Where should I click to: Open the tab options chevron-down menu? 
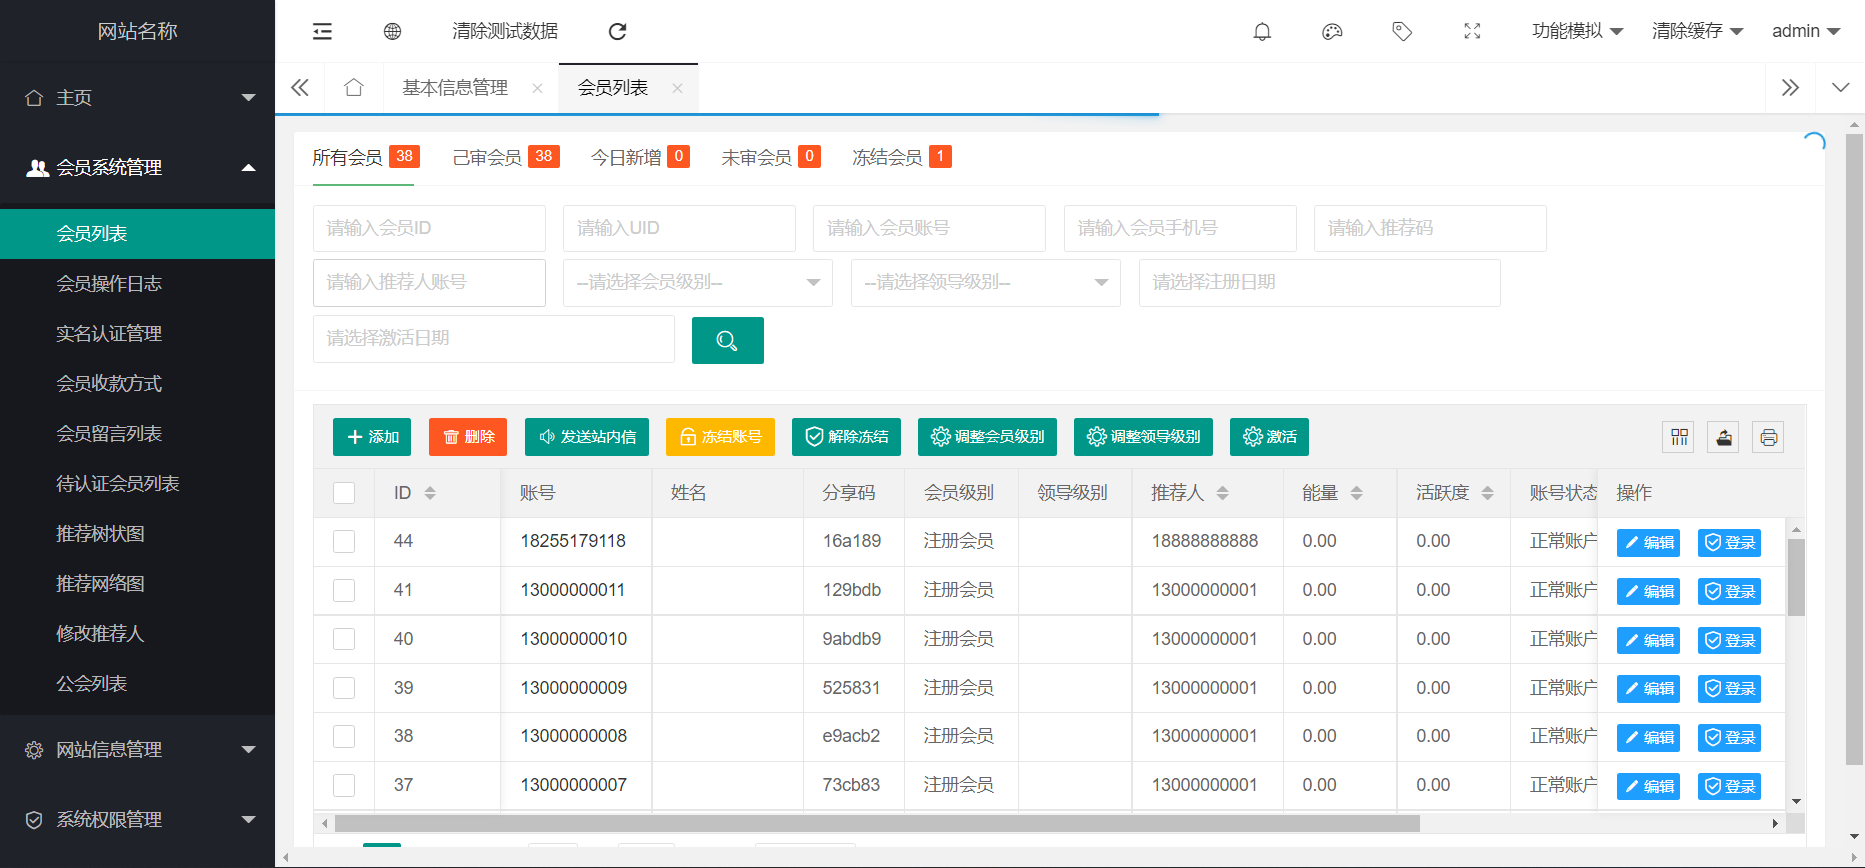coord(1840,88)
